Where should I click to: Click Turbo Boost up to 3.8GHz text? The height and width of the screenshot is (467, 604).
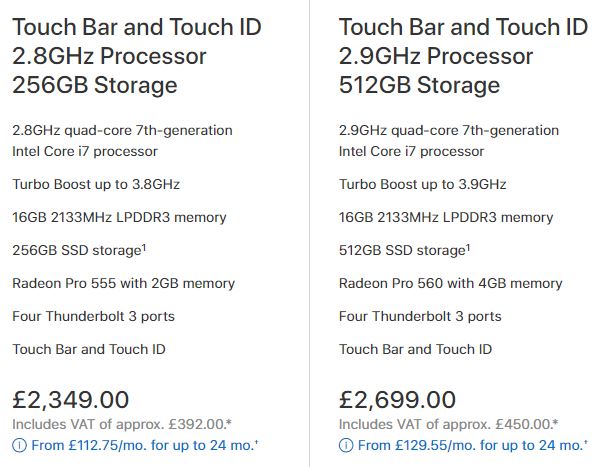tap(96, 184)
